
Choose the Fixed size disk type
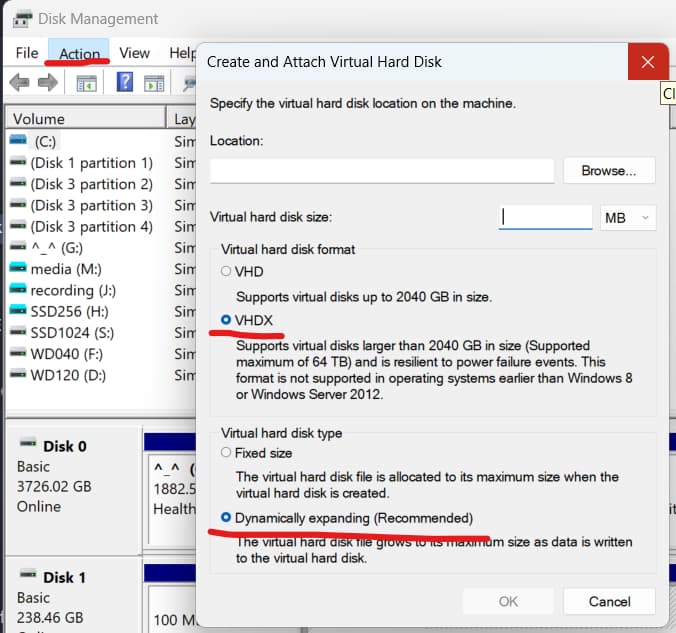click(x=226, y=453)
